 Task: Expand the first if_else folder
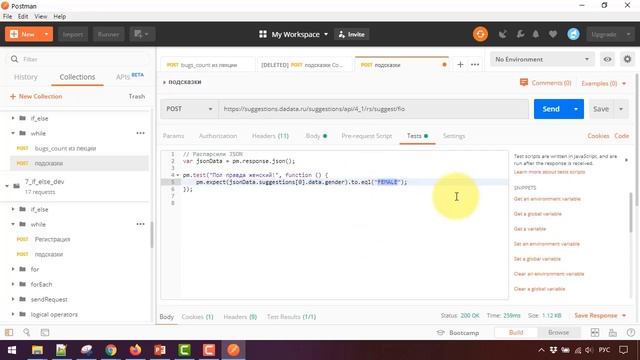pos(13,118)
